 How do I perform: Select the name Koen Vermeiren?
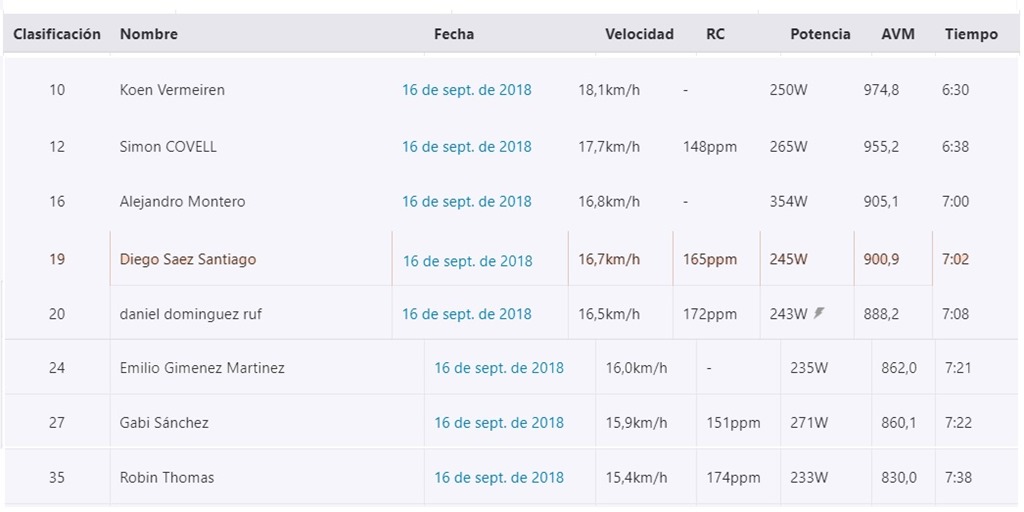point(172,90)
